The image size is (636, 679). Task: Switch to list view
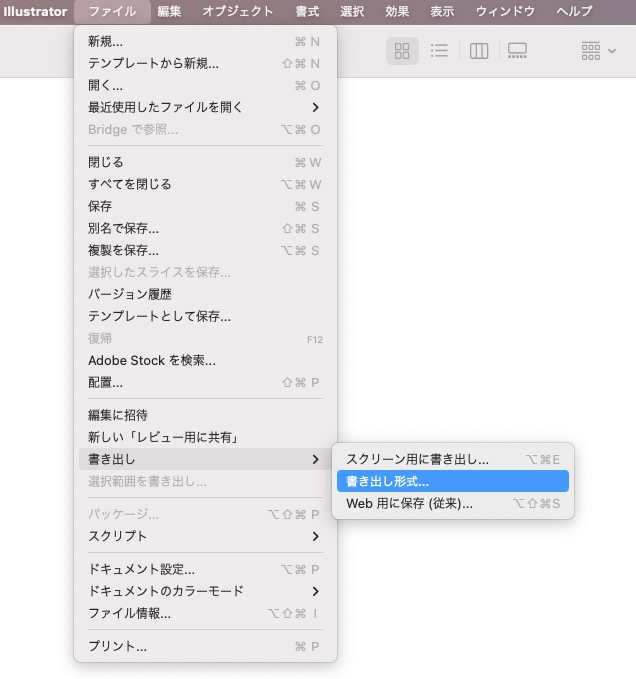(439, 51)
